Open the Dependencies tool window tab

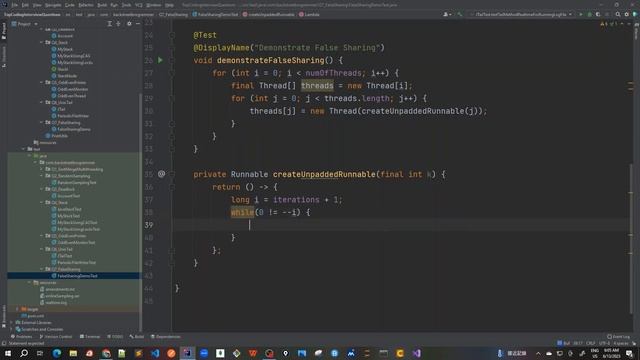pyautogui.click(x=165, y=337)
